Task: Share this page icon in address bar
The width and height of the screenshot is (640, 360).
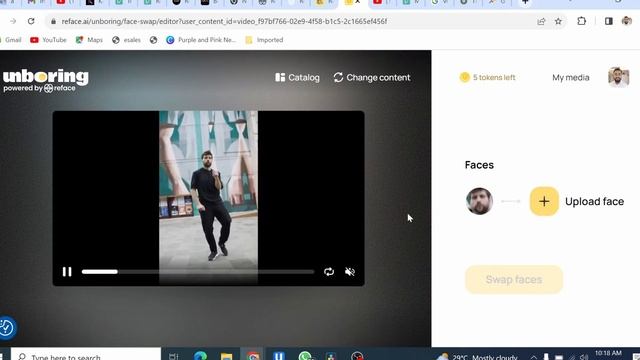Action: coord(541,21)
